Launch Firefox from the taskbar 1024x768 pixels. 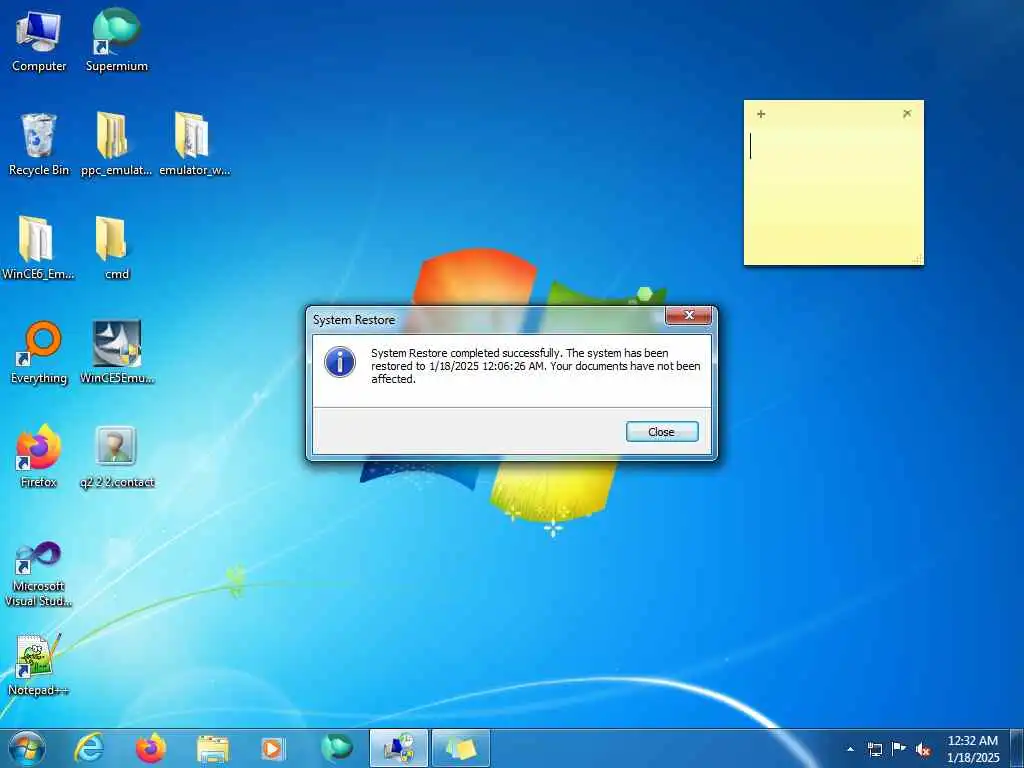(x=151, y=748)
